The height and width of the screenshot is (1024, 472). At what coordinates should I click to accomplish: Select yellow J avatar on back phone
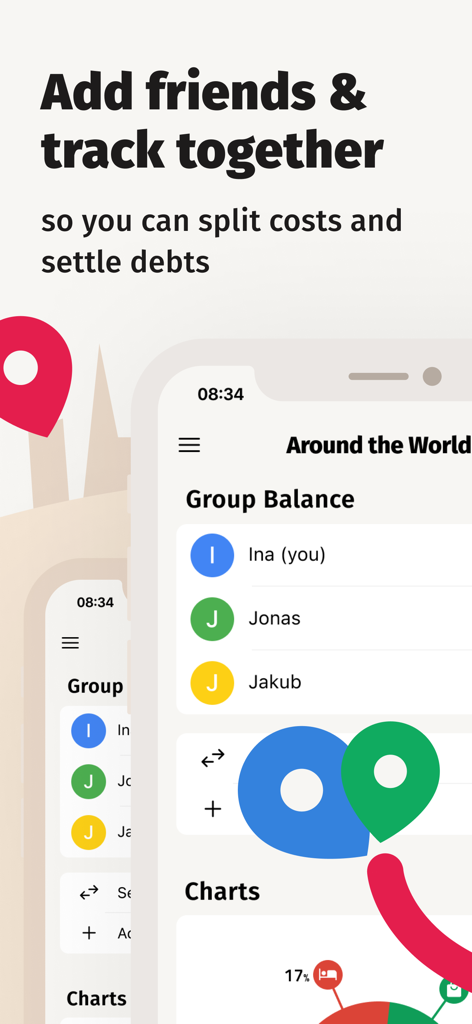[88, 832]
